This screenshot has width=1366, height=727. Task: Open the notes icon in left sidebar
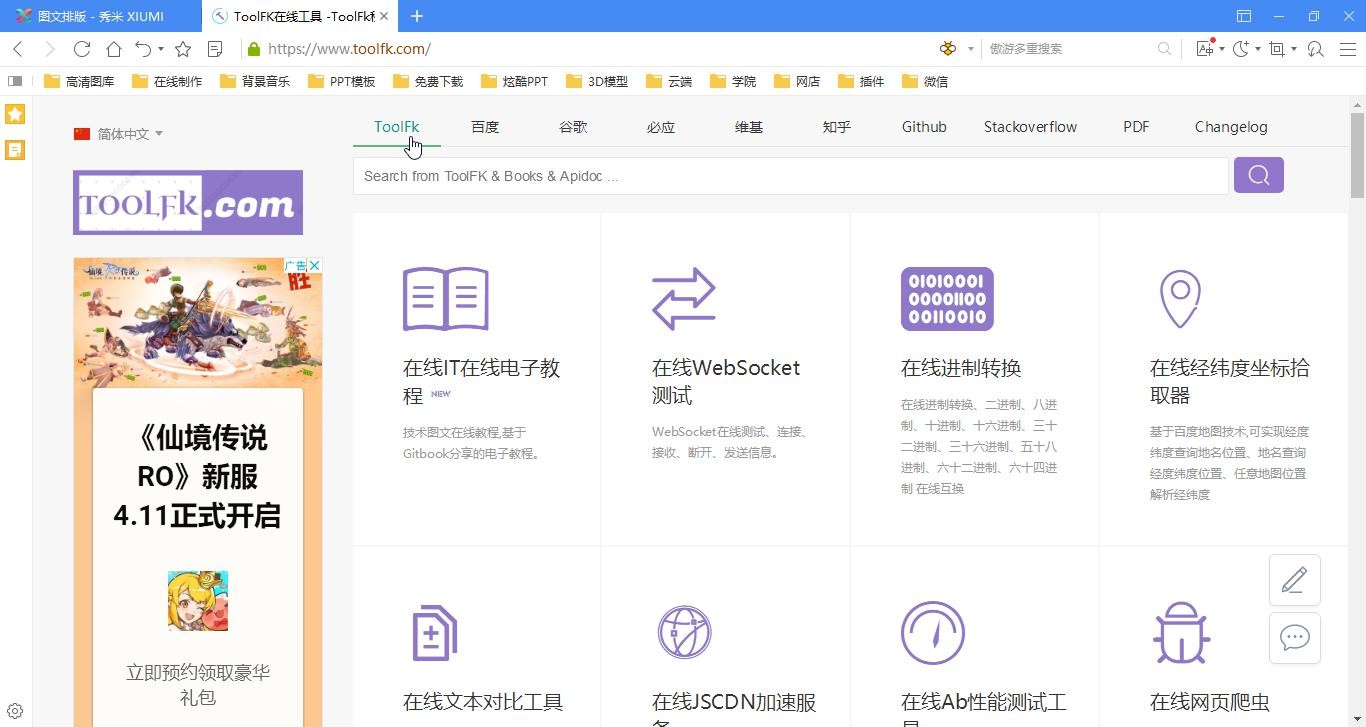(x=15, y=150)
